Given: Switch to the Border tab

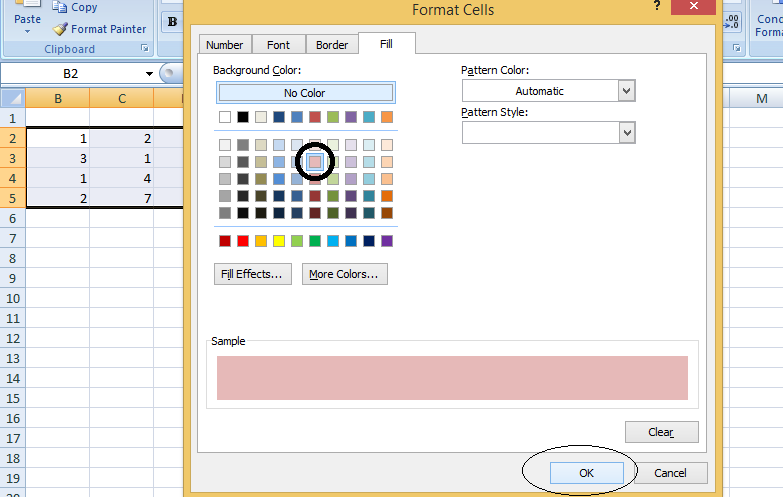Looking at the screenshot, I should coord(332,45).
